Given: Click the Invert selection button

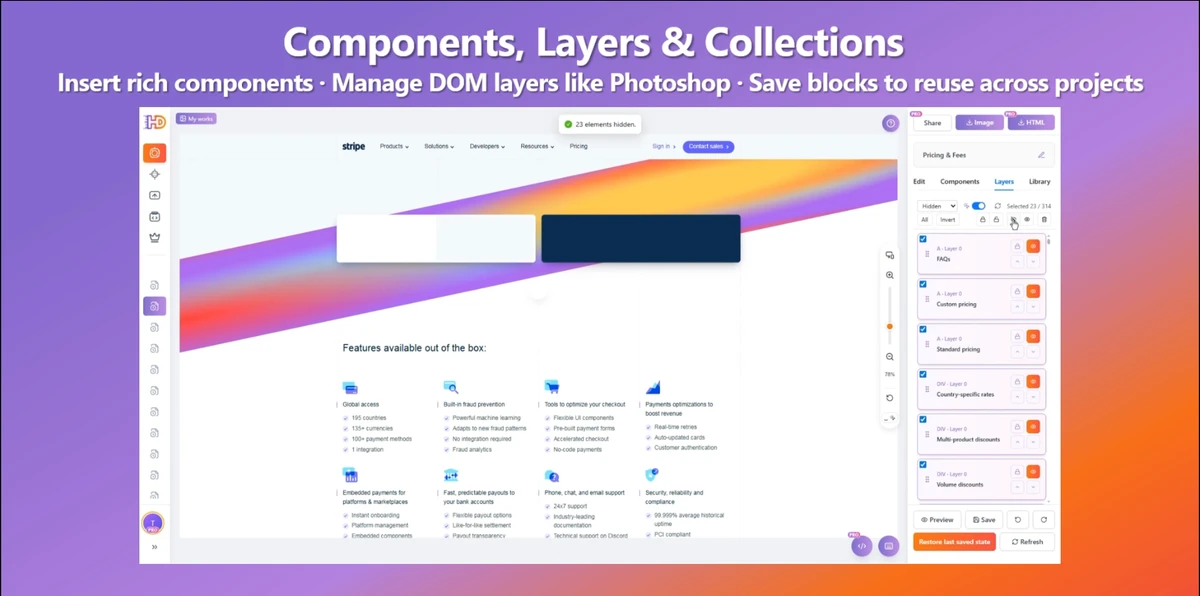Looking at the screenshot, I should click(x=947, y=220).
